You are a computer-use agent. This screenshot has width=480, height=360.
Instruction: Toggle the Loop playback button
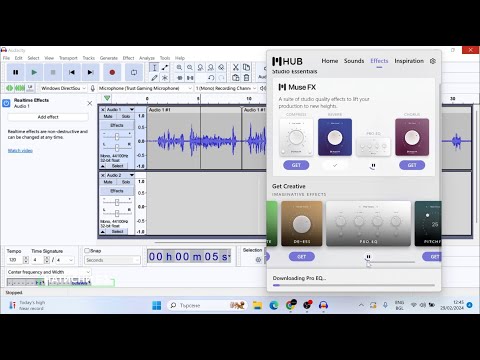(134, 72)
